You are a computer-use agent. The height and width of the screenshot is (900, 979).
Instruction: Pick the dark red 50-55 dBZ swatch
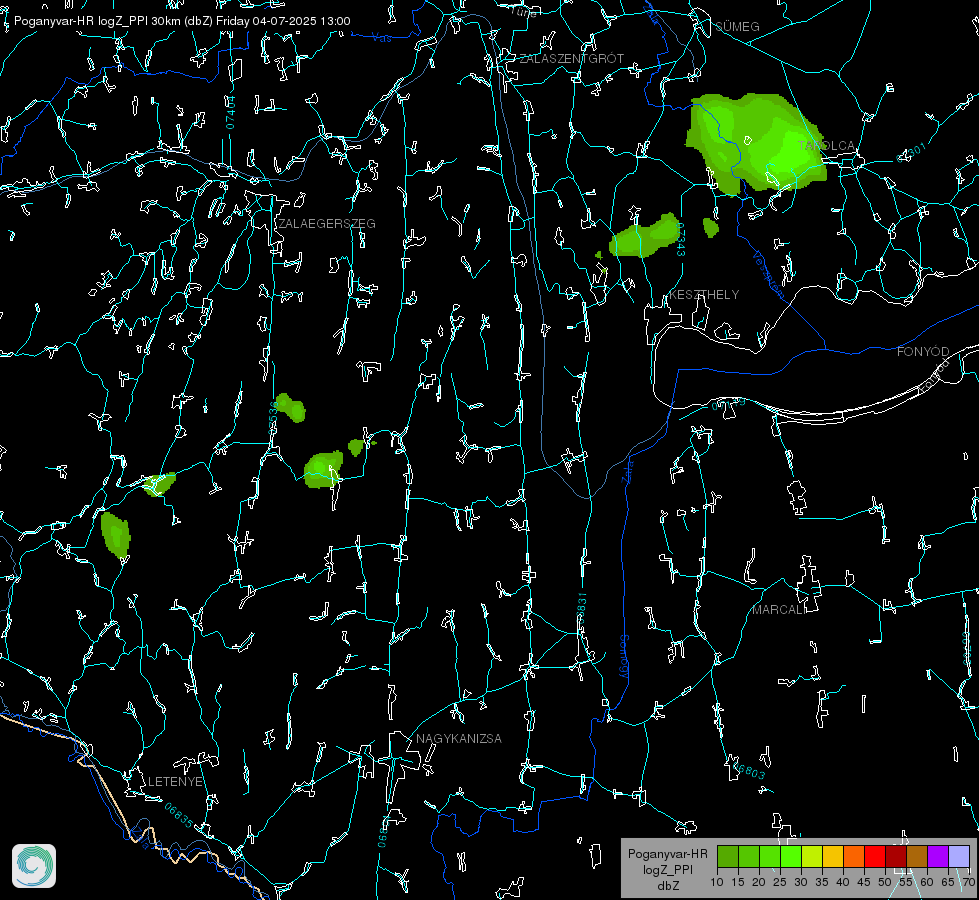coord(896,856)
